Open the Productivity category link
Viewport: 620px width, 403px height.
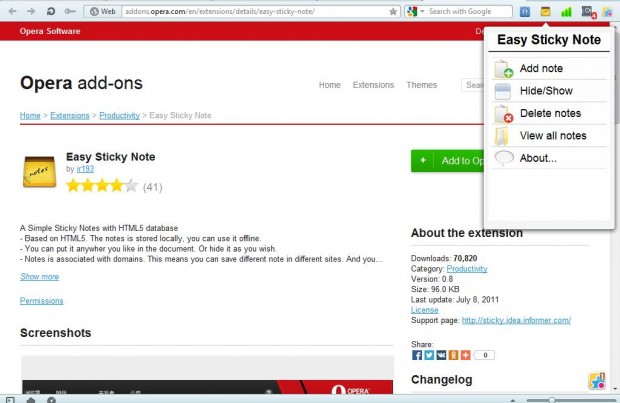pos(467,269)
